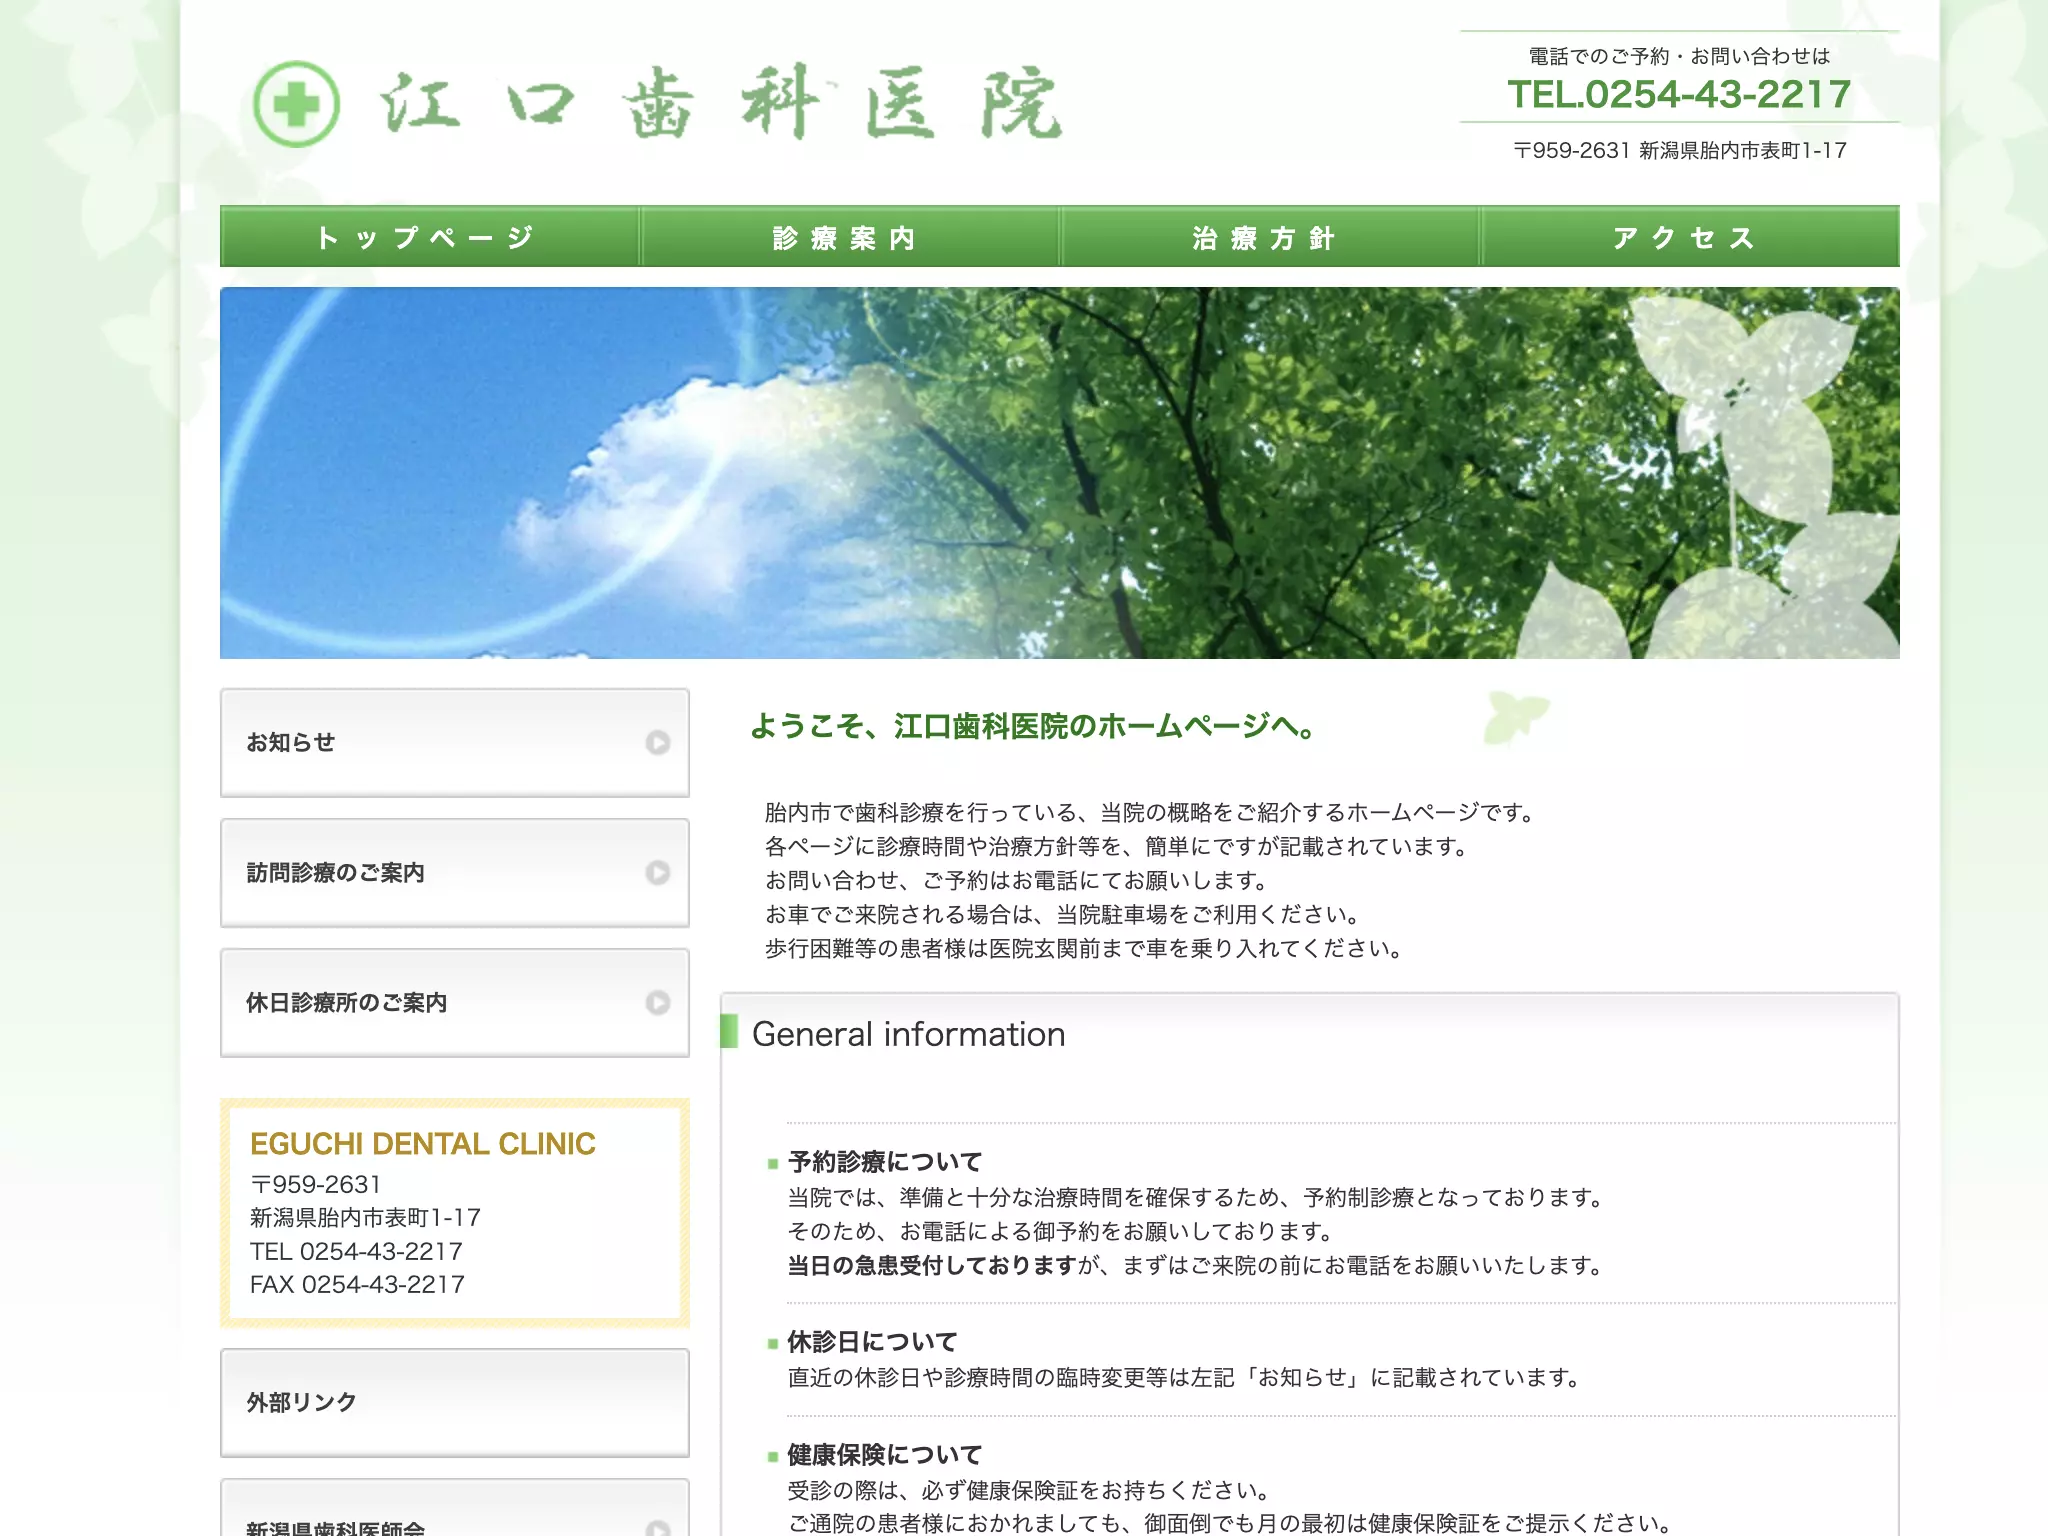Open the 診療案内 menu item
The height and width of the screenshot is (1536, 2048).
pos(850,237)
